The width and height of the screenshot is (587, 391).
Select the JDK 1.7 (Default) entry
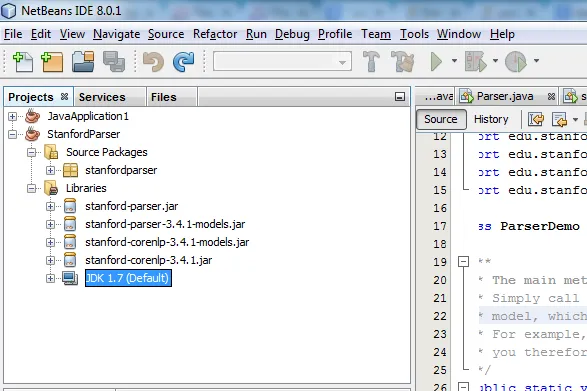pyautogui.click(x=128, y=278)
